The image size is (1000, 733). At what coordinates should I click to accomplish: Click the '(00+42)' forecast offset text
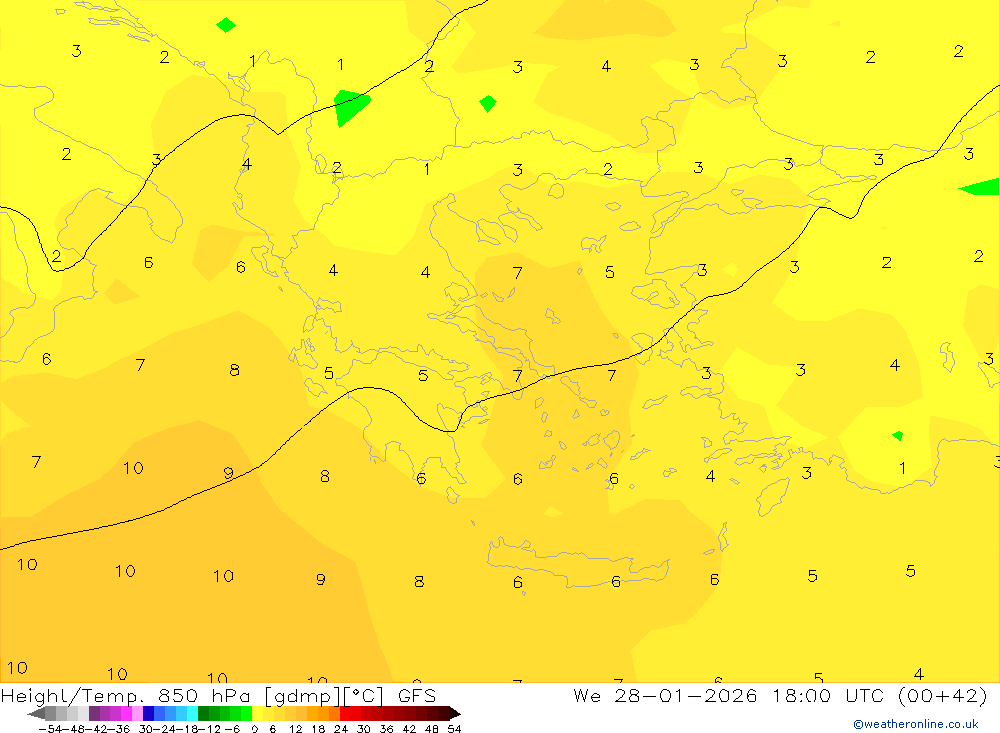[943, 695]
